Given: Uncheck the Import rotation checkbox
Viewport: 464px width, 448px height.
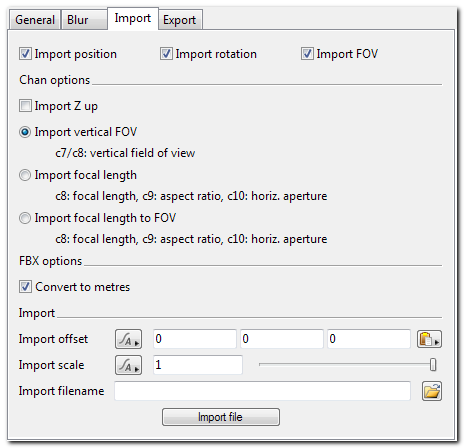Looking at the screenshot, I should coord(166,54).
